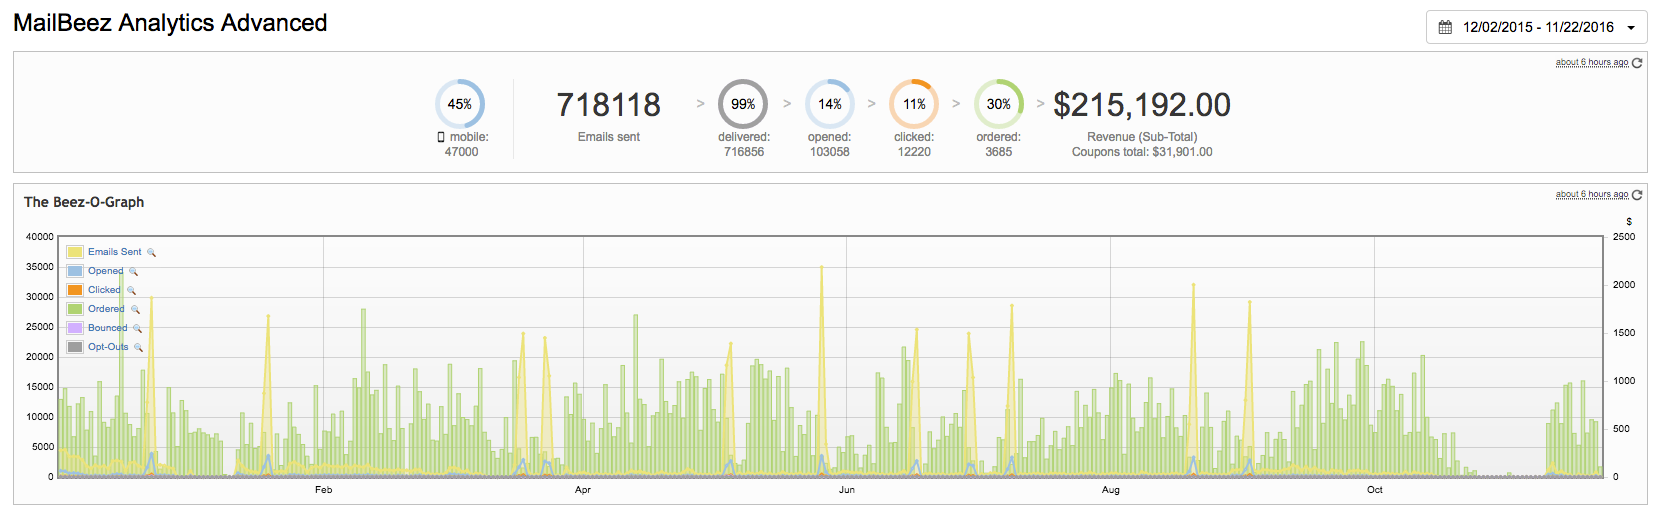Click the Apr label on the x-axis
1660x512 pixels.
click(583, 490)
